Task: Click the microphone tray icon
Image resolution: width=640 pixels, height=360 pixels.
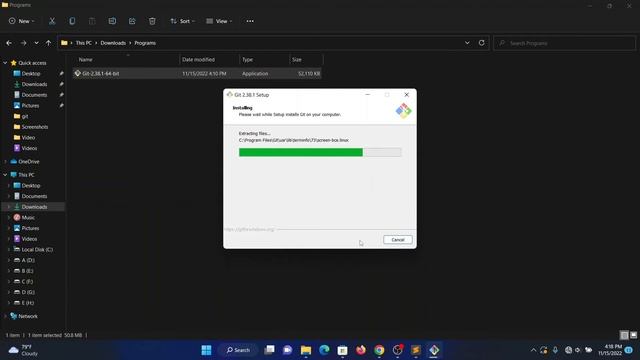Action: (x=555, y=350)
